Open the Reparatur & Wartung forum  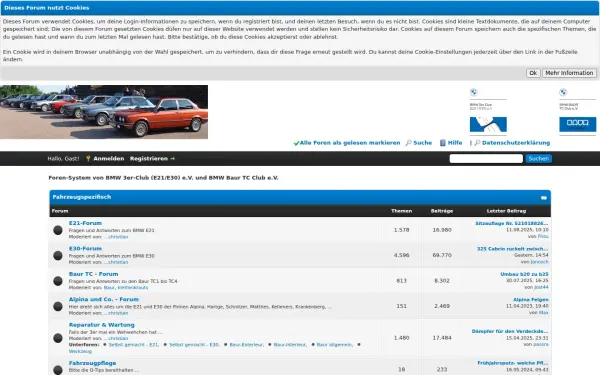(101, 325)
